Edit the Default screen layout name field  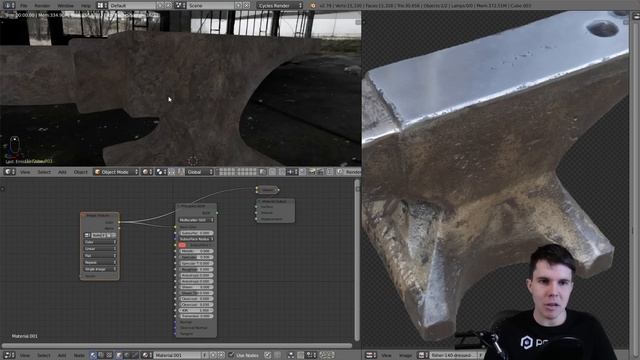(x=132, y=6)
